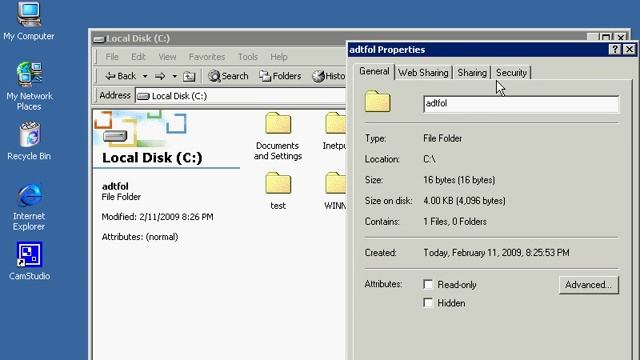Open the Tools menu
The height and width of the screenshot is (360, 640).
pyautogui.click(x=248, y=57)
